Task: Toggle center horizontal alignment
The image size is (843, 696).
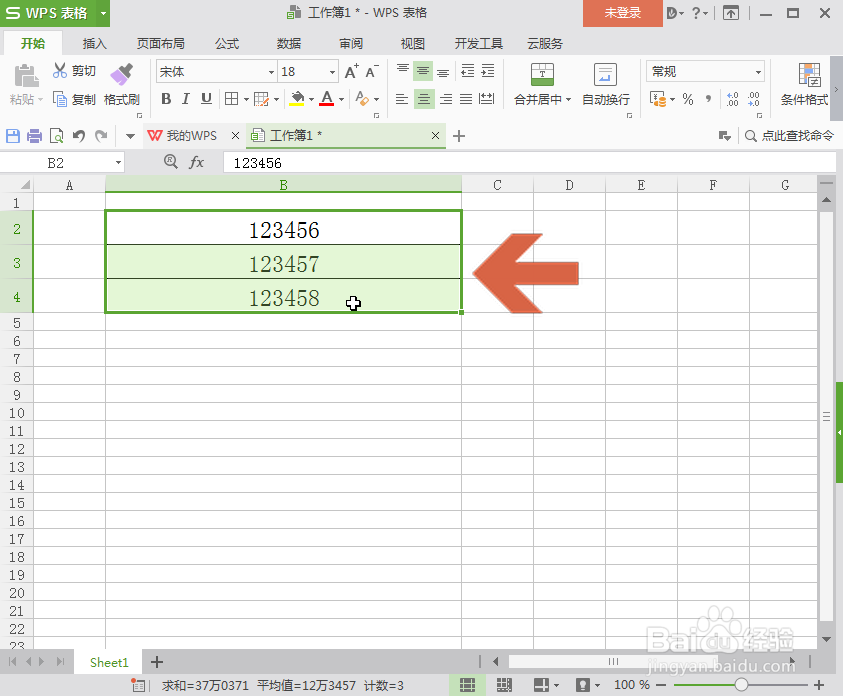Action: point(424,99)
